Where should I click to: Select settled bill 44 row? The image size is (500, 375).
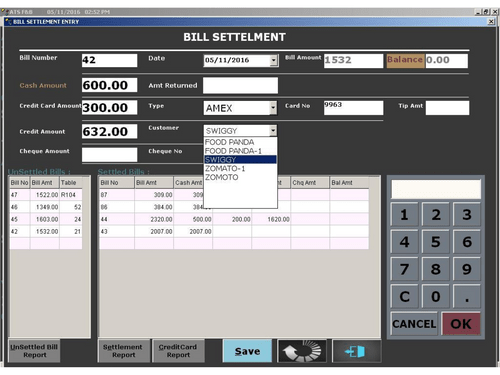click(x=234, y=219)
